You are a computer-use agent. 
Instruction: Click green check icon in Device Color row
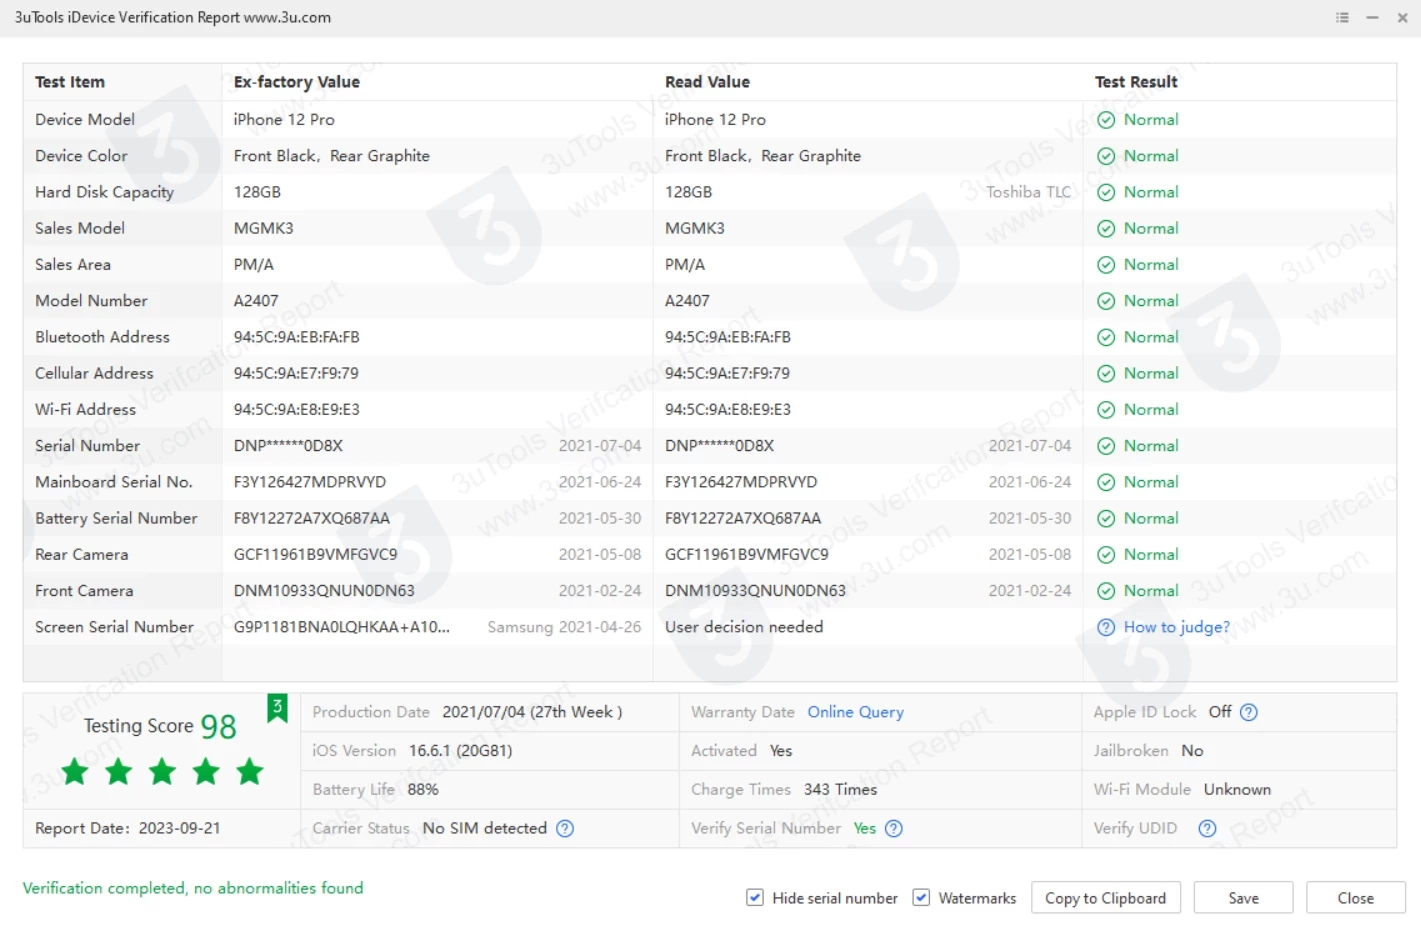[x=1106, y=156]
